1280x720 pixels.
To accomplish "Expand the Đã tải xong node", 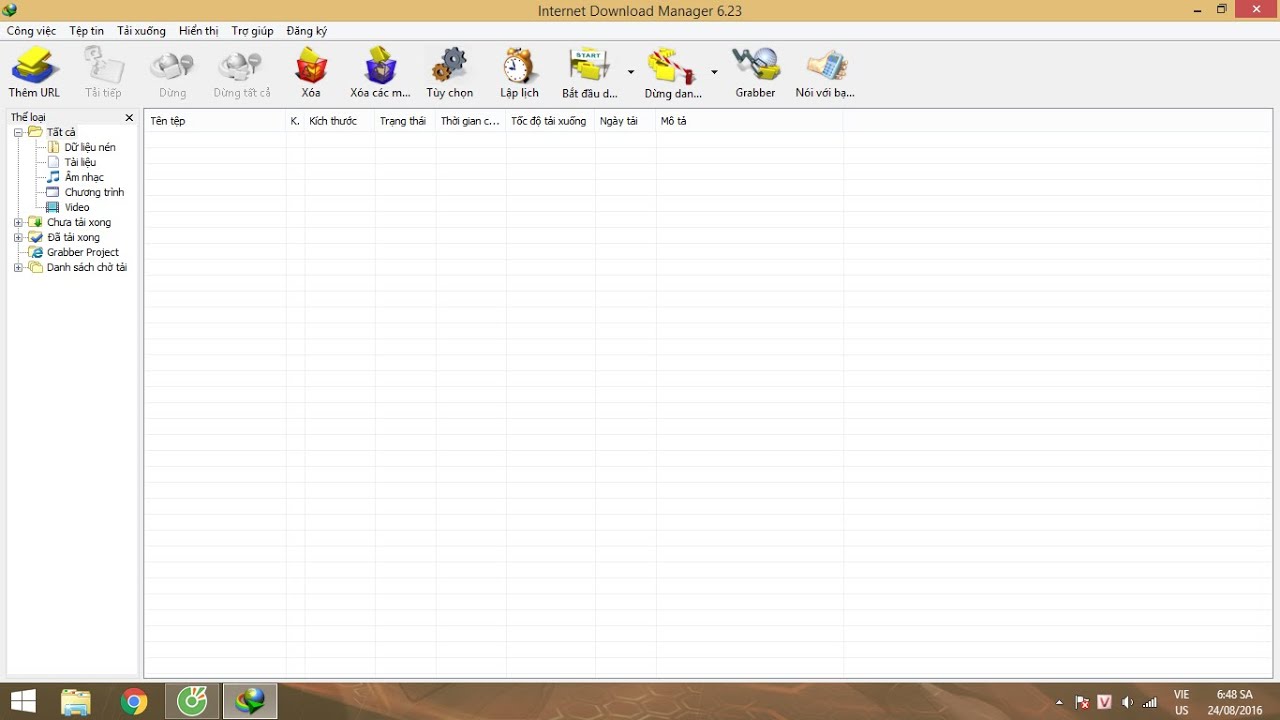I will [x=18, y=237].
